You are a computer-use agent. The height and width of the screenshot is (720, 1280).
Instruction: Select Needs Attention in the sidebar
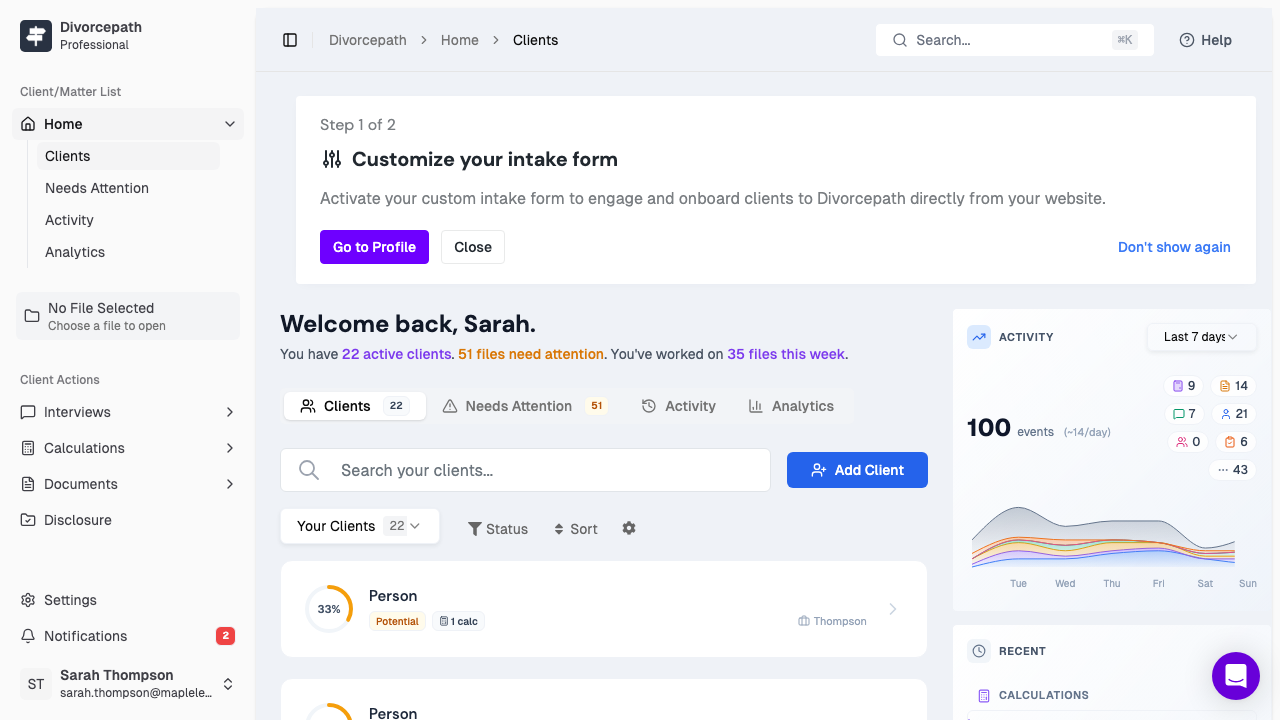click(x=129, y=188)
